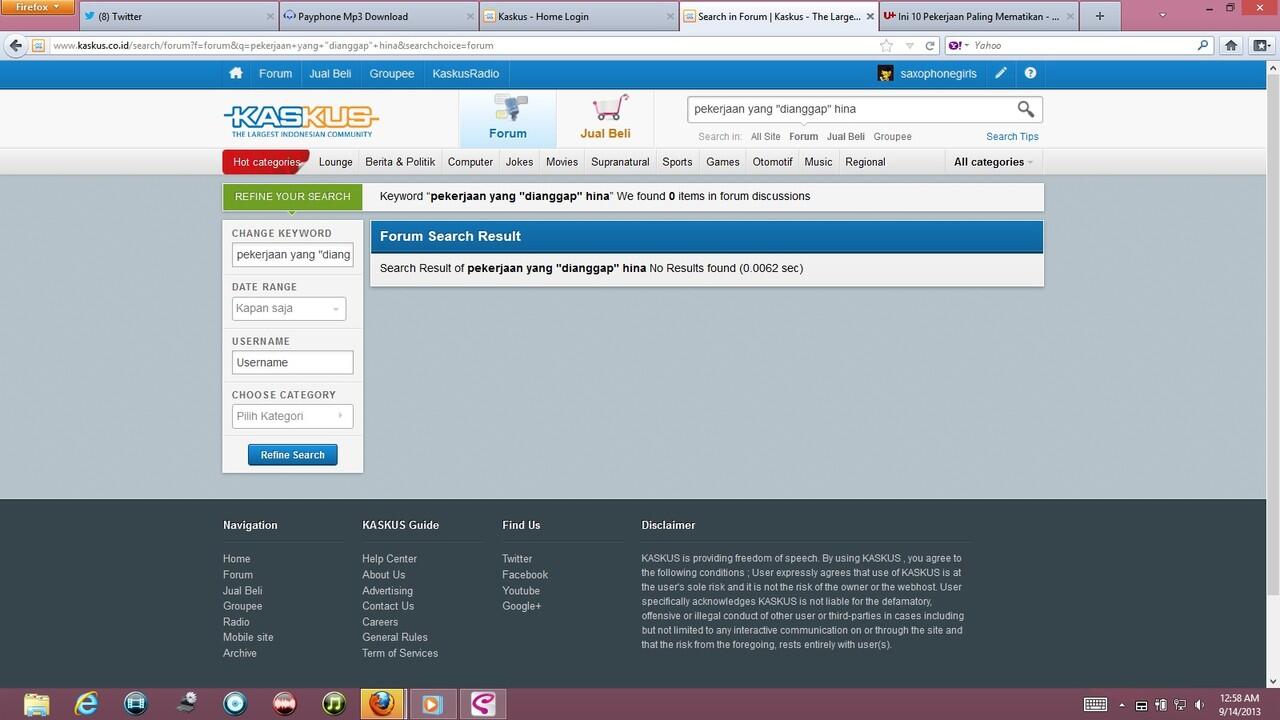Search in Groupee option
The image size is (1280, 720).
(892, 137)
